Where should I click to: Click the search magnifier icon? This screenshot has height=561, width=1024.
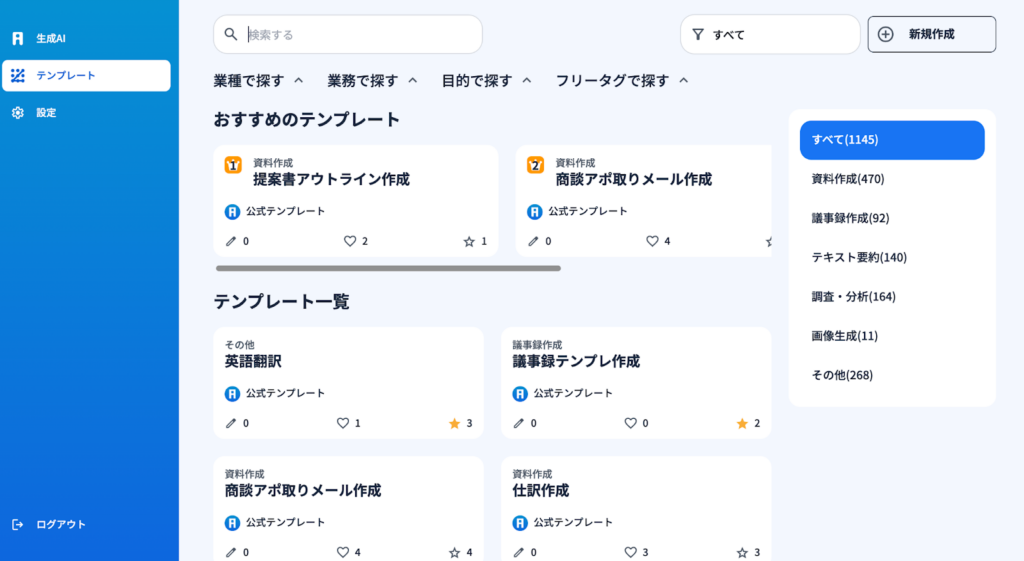point(231,34)
